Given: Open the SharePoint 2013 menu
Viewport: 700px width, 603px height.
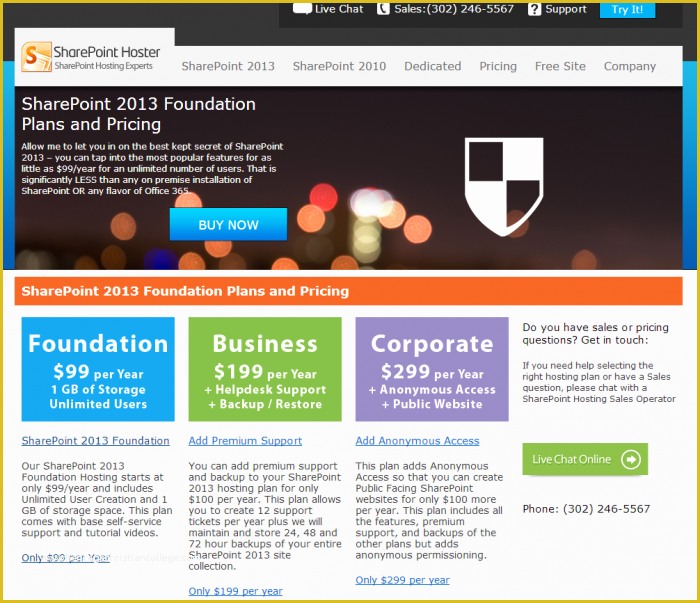Looking at the screenshot, I should point(228,66).
